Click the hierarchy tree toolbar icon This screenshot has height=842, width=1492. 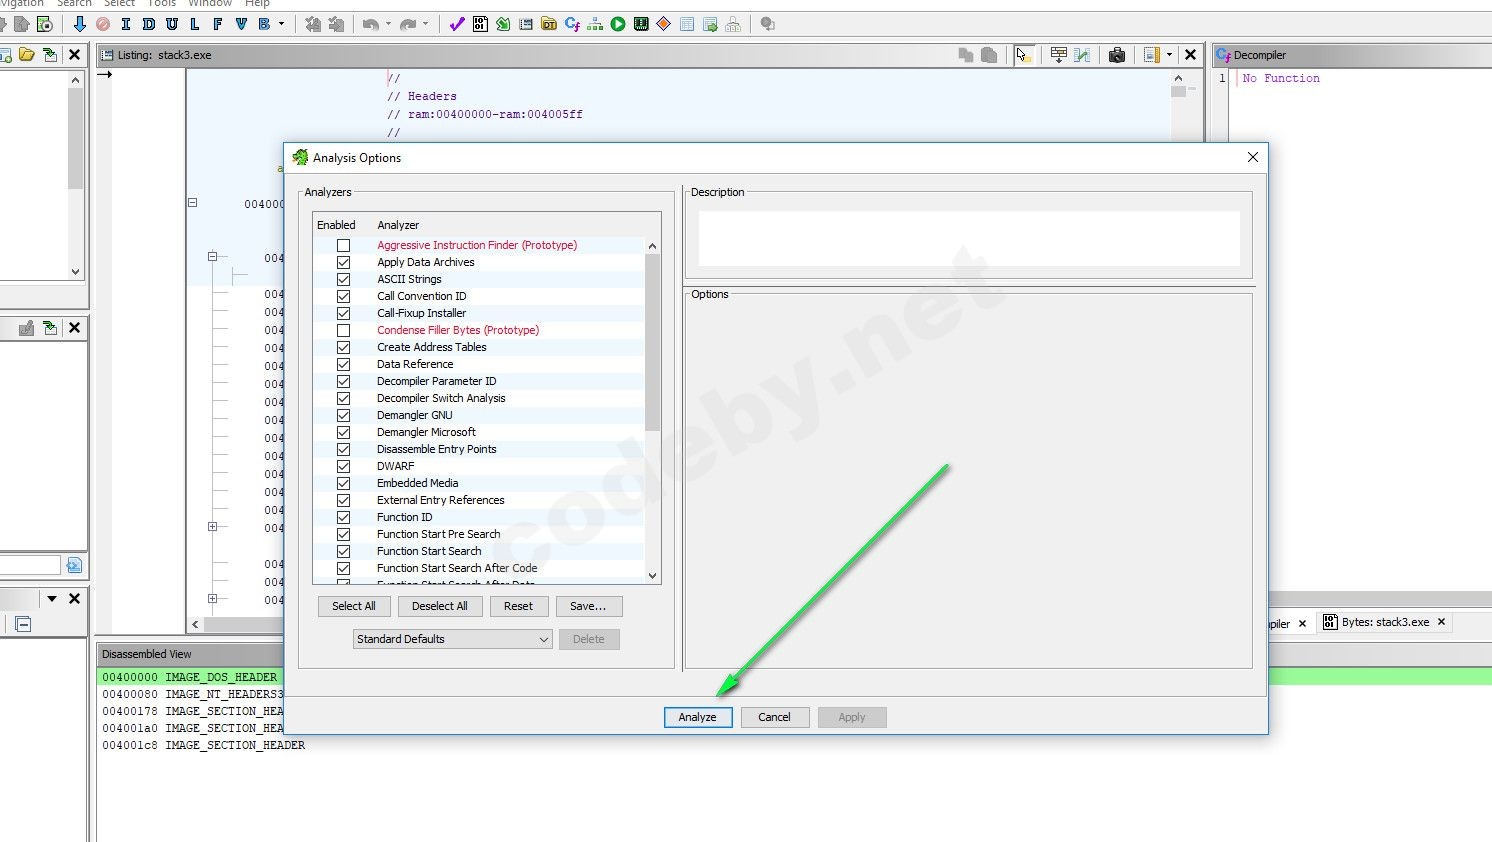595,24
